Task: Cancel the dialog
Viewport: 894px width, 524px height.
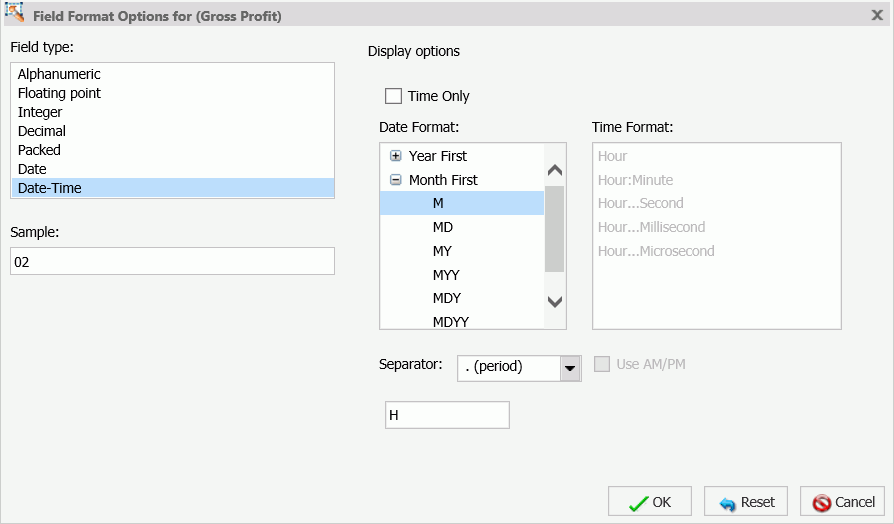Action: [843, 502]
